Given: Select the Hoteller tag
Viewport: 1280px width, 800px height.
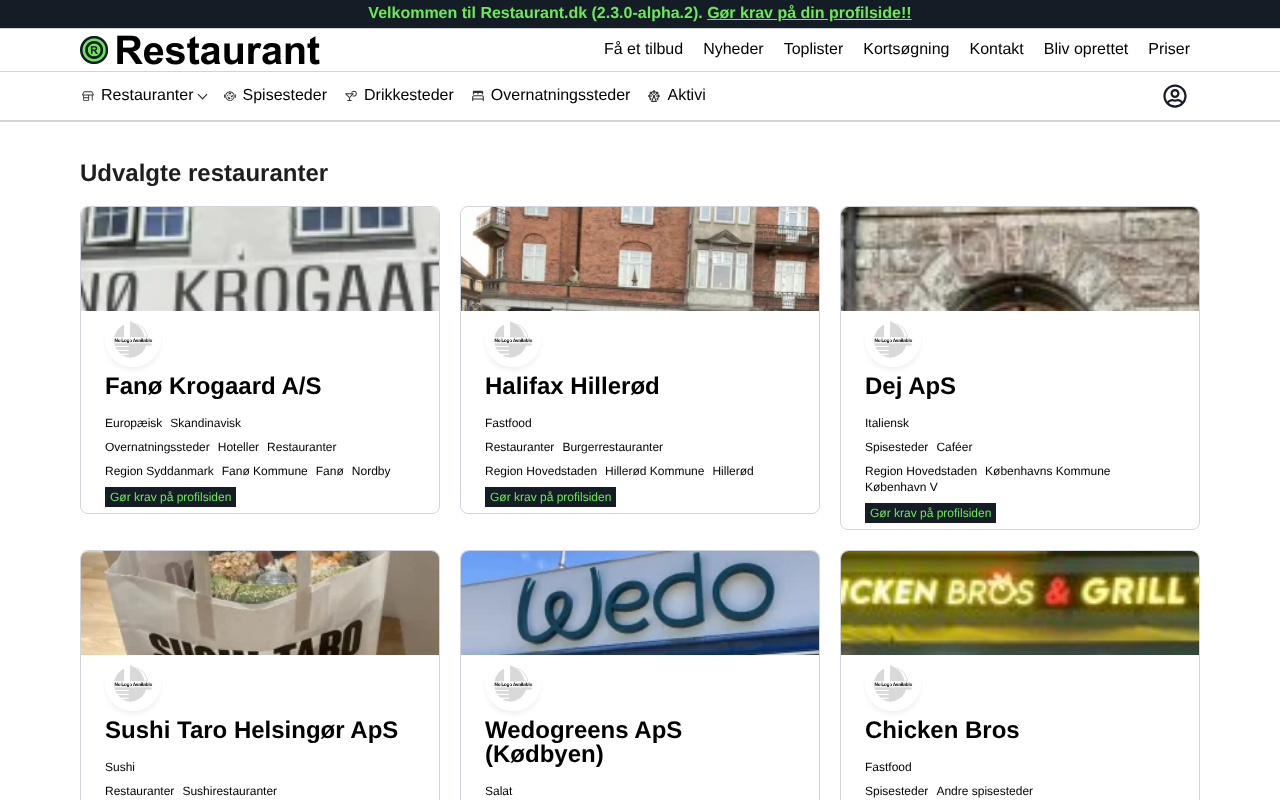Looking at the screenshot, I should pyautogui.click(x=238, y=447).
